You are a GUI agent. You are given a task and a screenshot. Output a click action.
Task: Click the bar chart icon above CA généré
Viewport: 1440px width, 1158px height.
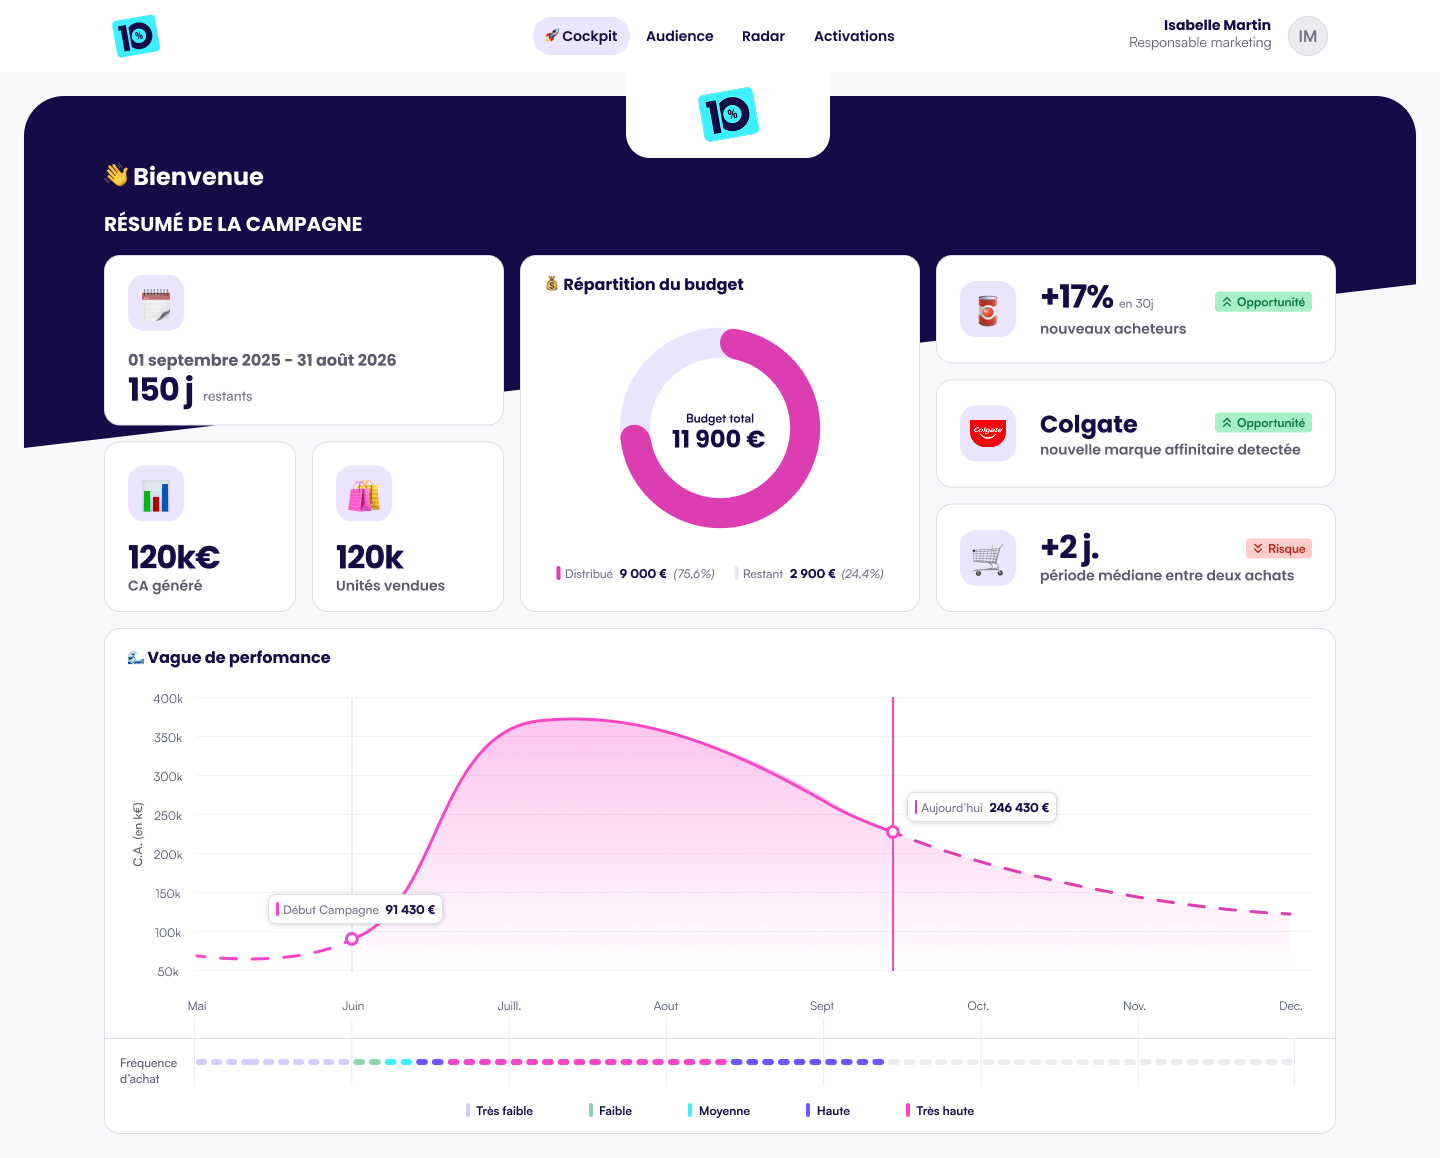156,494
